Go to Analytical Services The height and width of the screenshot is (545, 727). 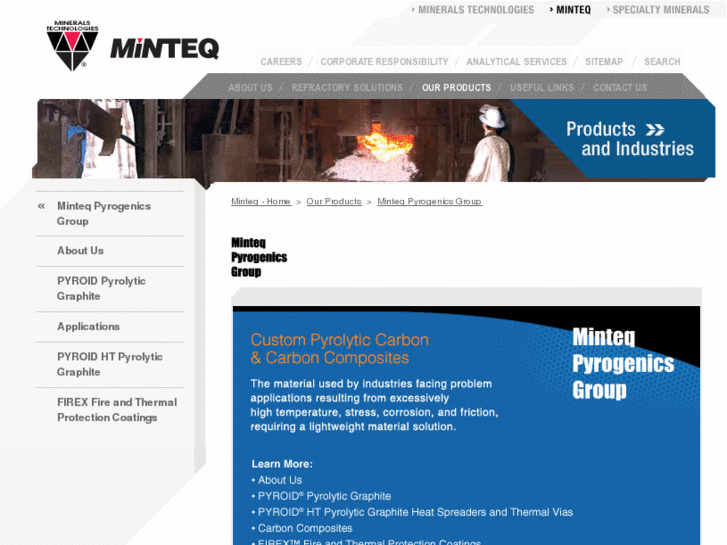517,62
